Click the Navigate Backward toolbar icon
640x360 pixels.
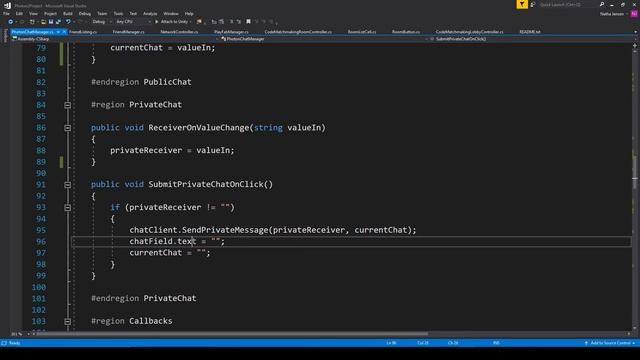(11, 22)
